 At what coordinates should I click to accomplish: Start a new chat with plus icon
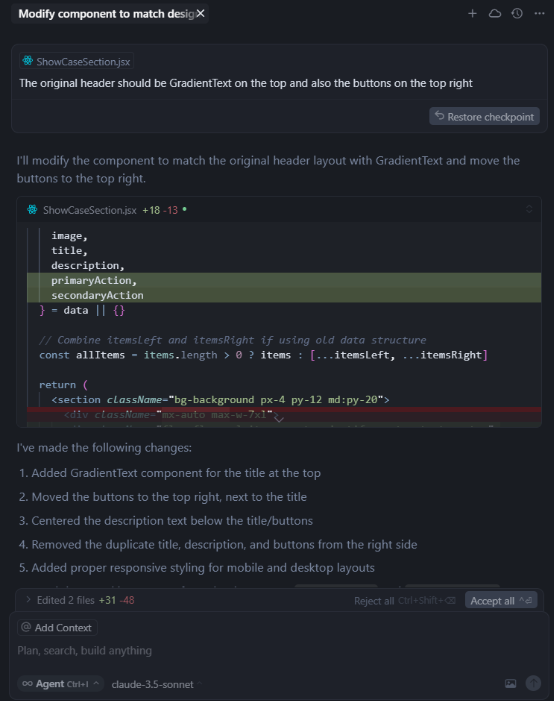472,14
